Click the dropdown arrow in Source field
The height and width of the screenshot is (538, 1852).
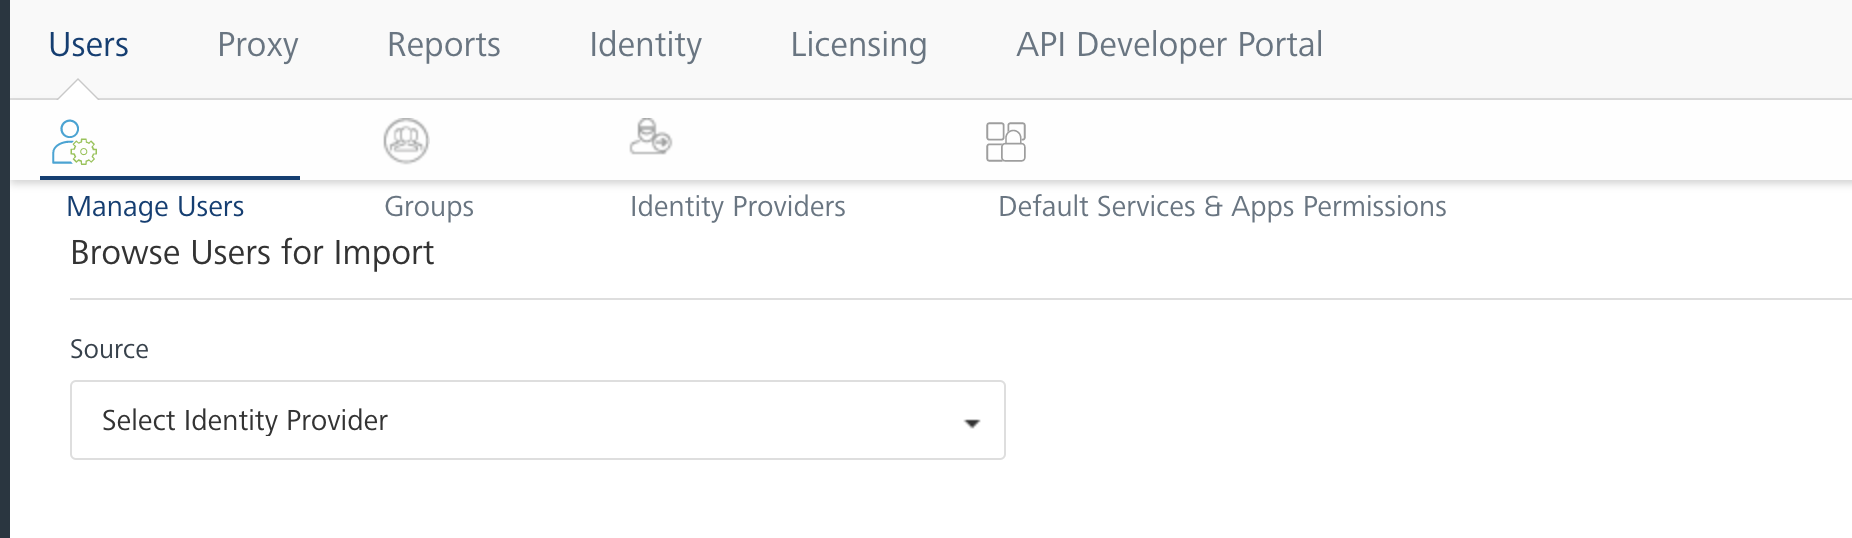click(x=971, y=423)
